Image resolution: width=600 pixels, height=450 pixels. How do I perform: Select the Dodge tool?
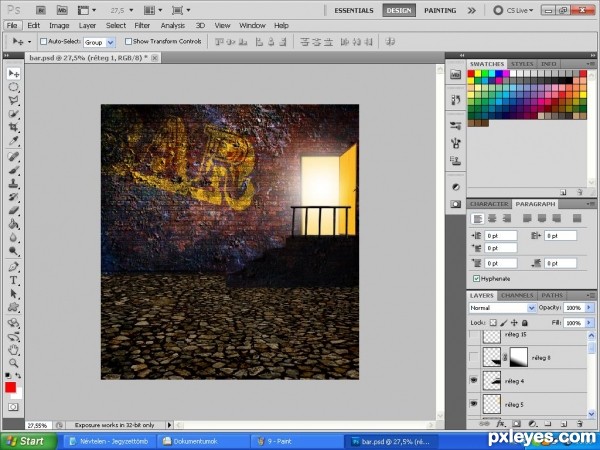(13, 251)
